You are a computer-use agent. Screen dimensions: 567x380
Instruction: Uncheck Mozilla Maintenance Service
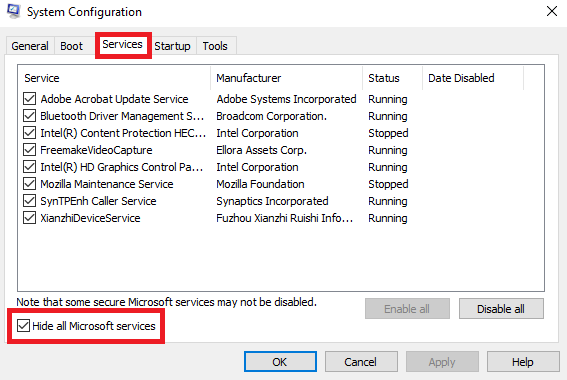pyautogui.click(x=29, y=184)
